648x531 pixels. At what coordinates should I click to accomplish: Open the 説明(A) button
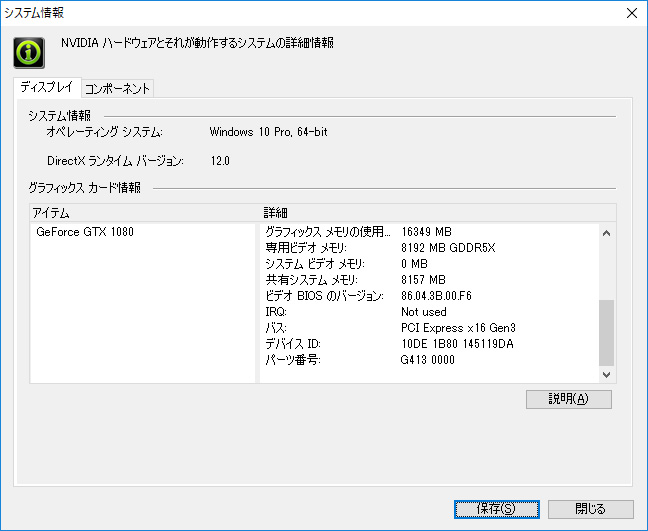(x=569, y=399)
